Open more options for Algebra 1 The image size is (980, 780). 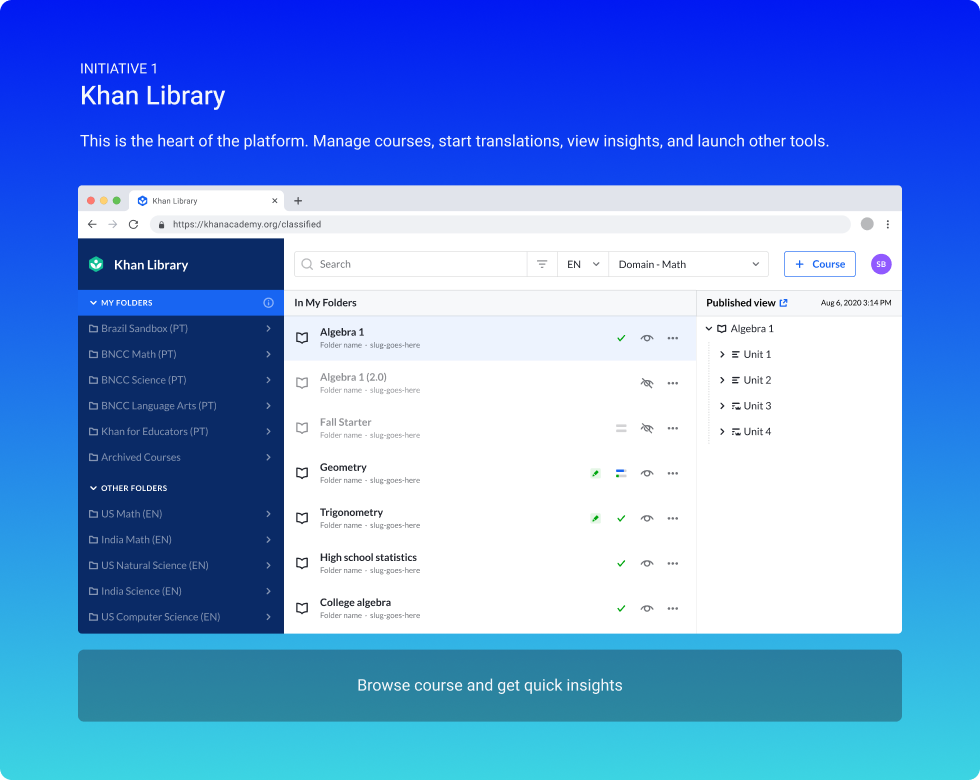672,338
